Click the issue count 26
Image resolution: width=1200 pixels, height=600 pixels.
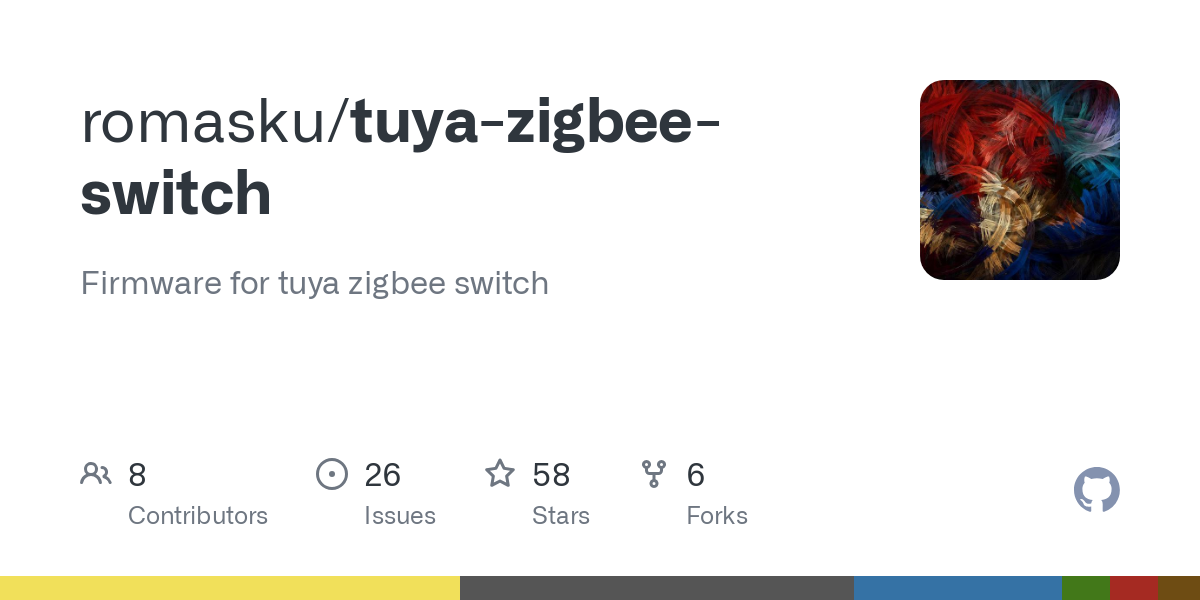(x=383, y=475)
